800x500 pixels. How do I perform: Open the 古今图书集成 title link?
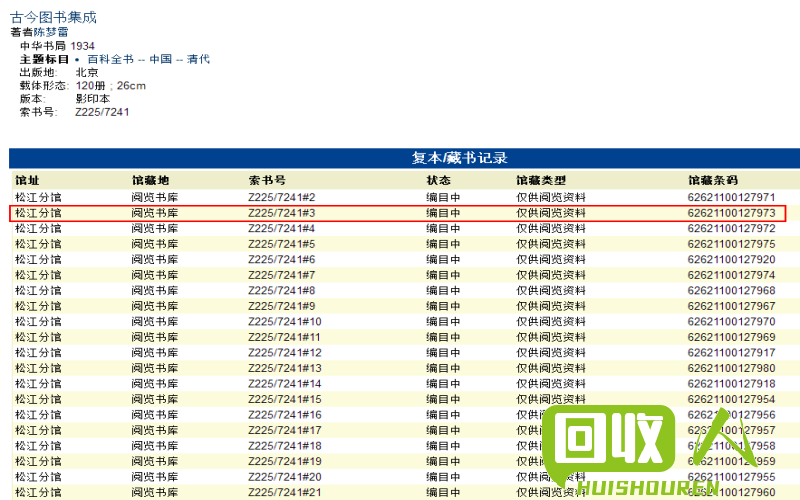tap(53, 17)
